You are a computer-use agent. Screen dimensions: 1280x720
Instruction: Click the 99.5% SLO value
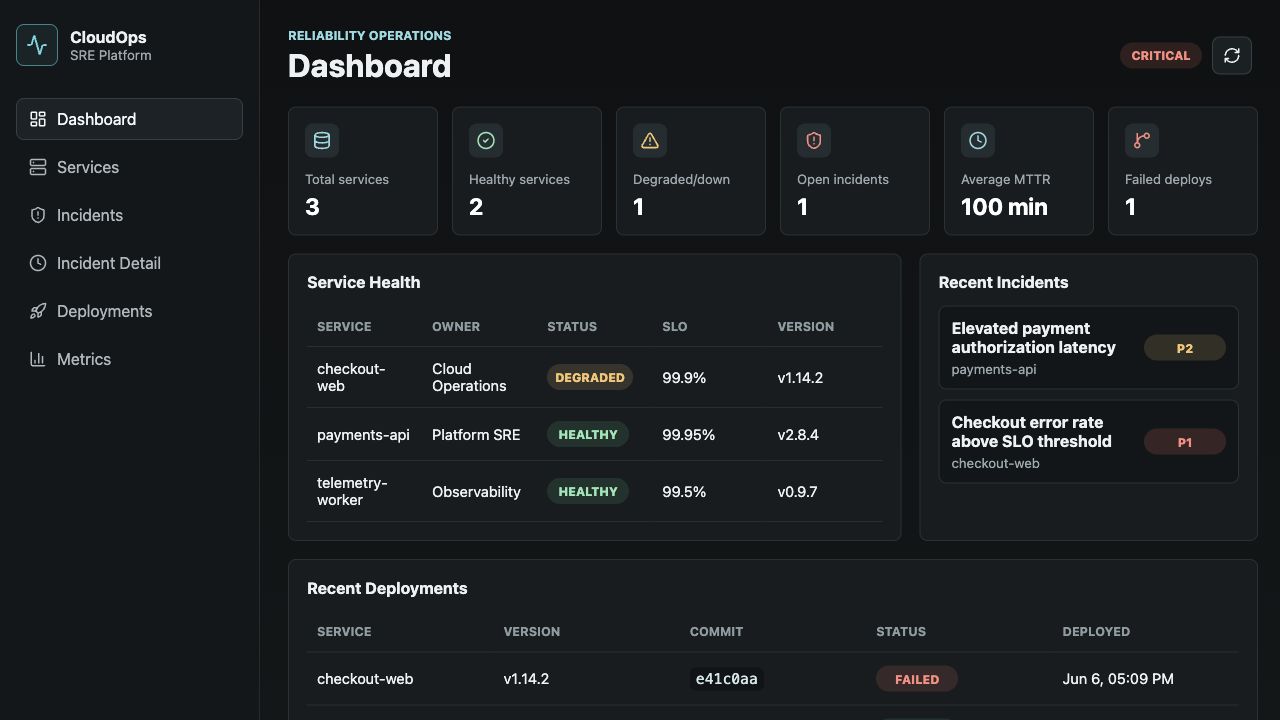tap(684, 492)
